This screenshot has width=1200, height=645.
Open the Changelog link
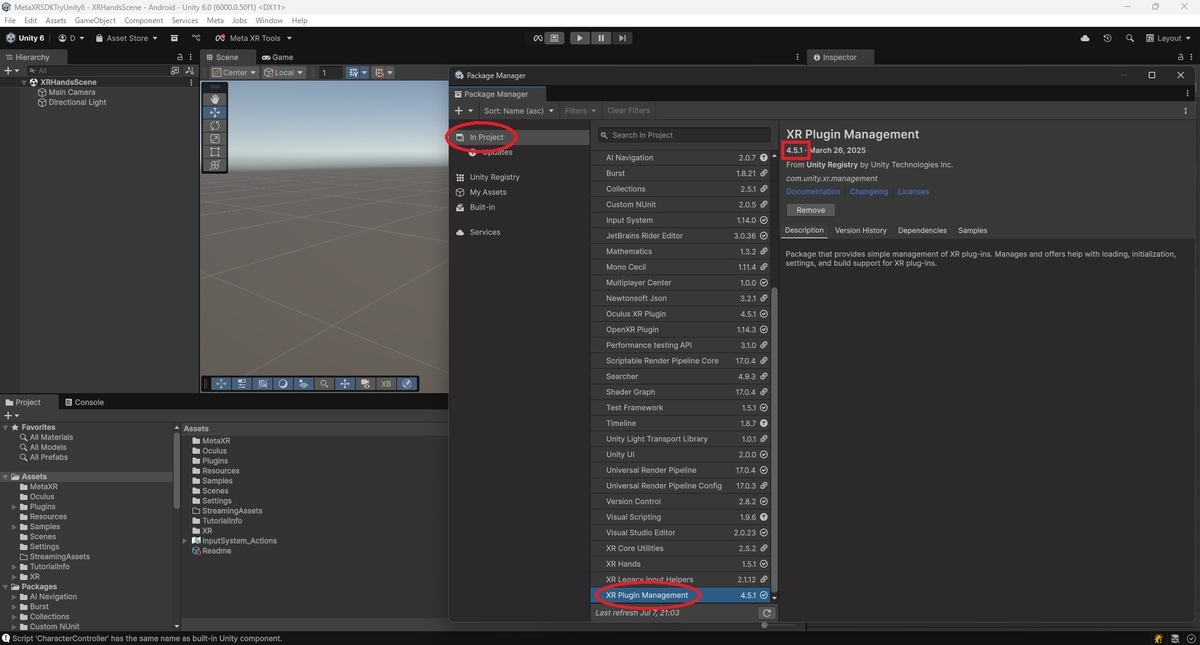tap(868, 191)
